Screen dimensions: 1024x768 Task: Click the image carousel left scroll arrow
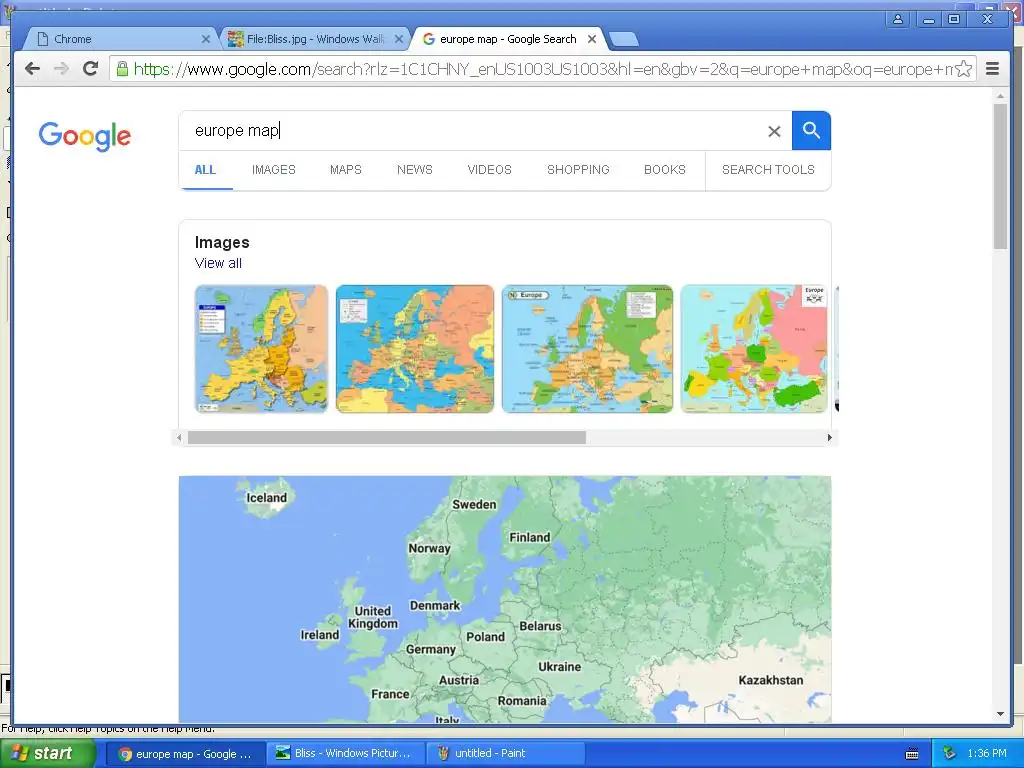(179, 438)
